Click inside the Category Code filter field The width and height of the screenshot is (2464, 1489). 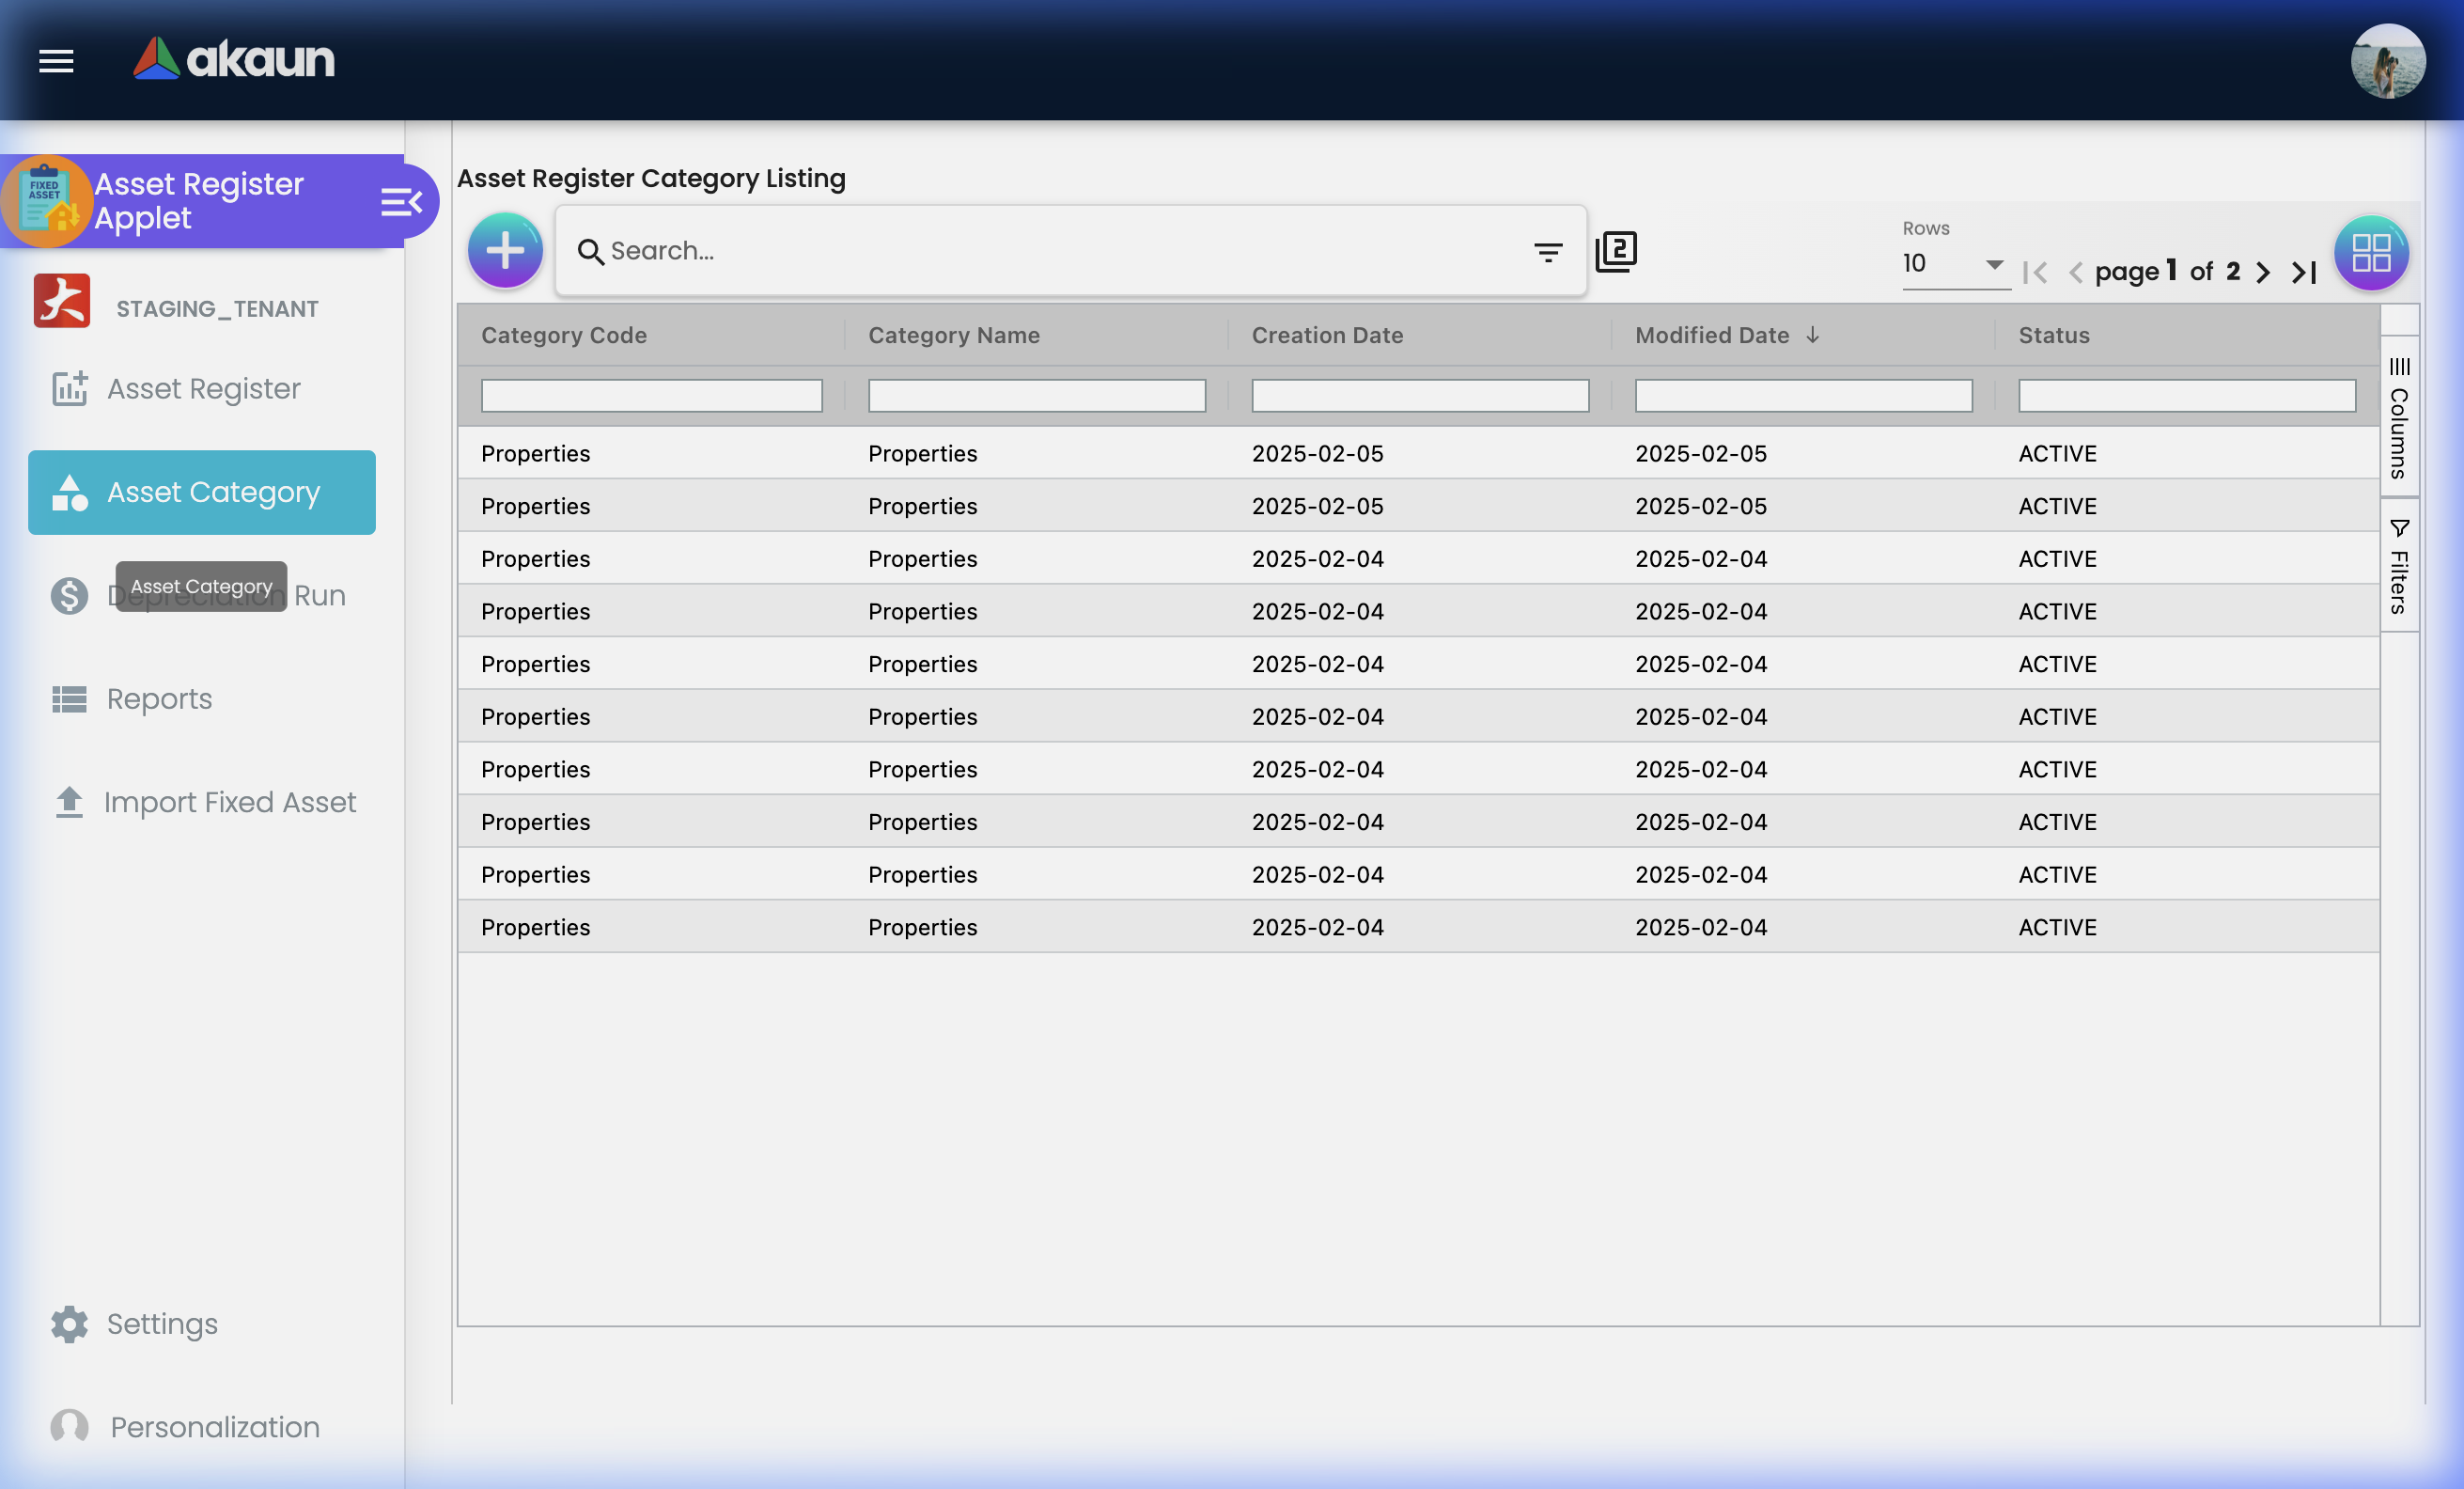pos(651,395)
